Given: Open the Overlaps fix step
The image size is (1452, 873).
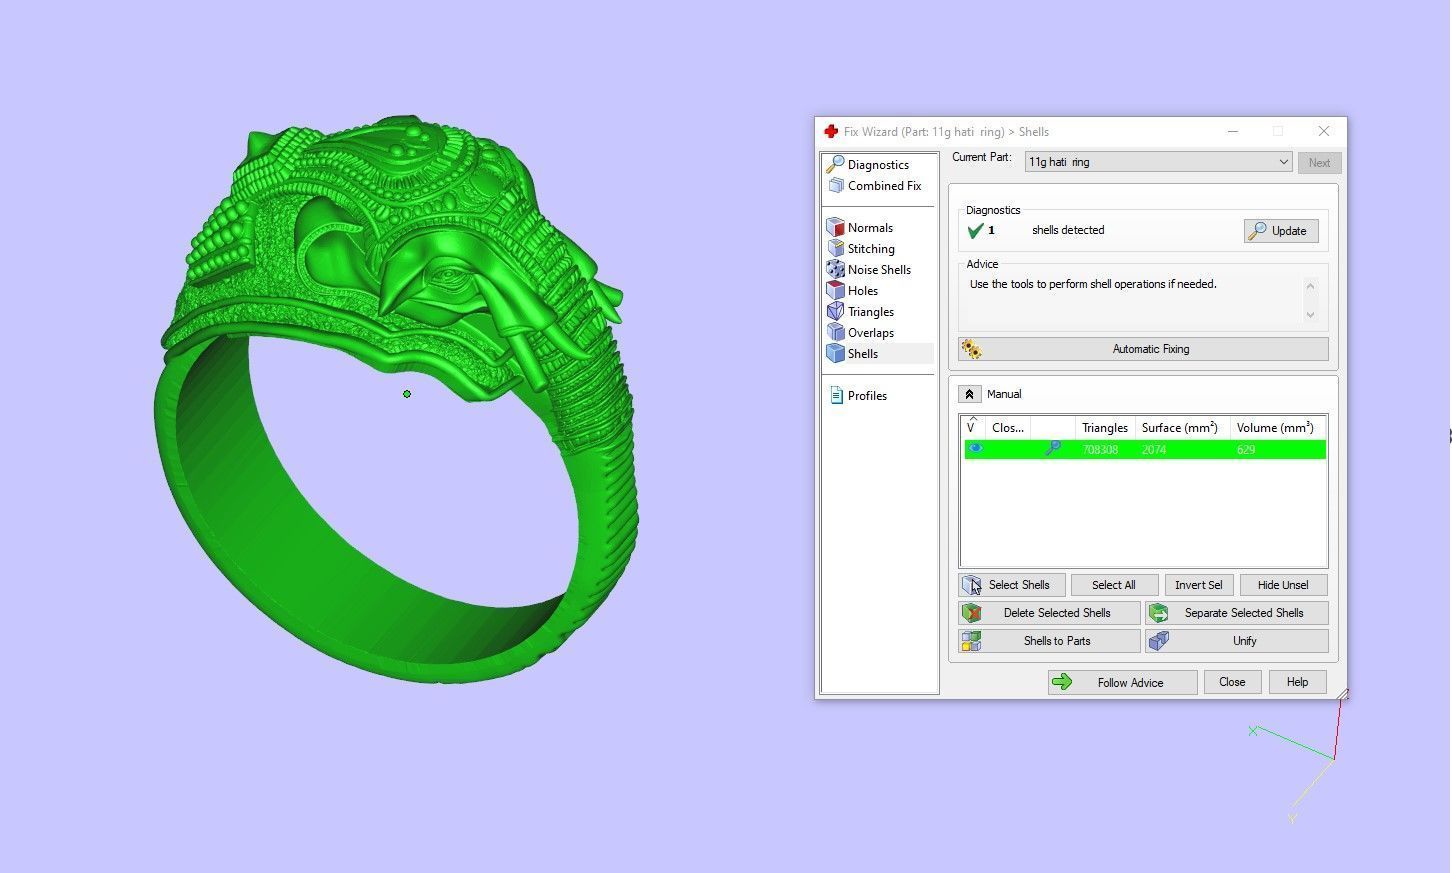Looking at the screenshot, I should click(x=861, y=332).
